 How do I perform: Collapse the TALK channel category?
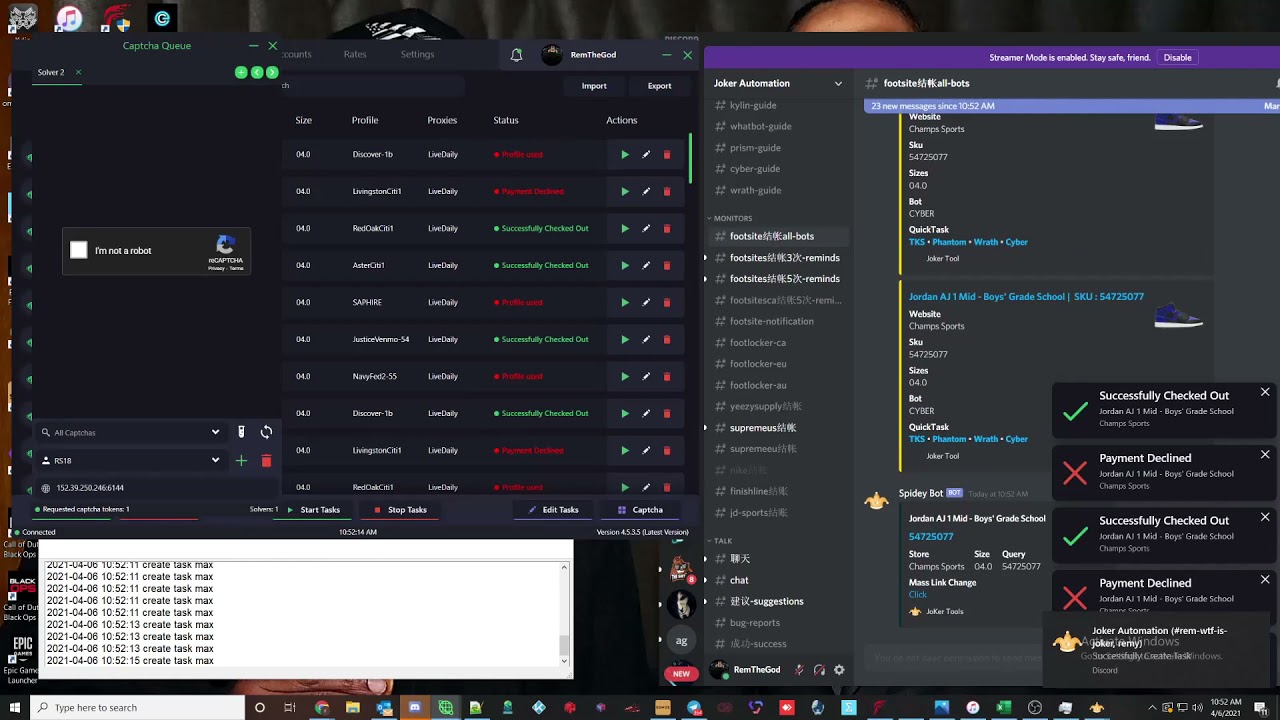pyautogui.click(x=722, y=541)
